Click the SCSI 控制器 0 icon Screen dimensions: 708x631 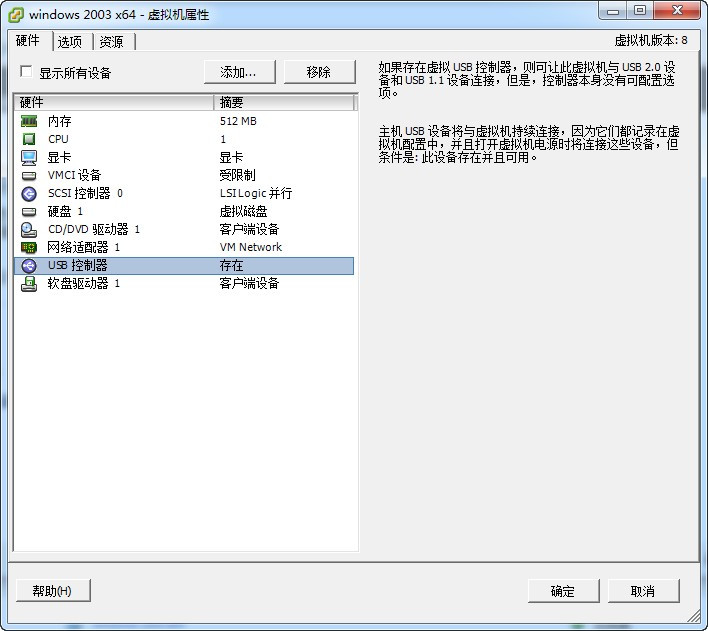(x=29, y=193)
